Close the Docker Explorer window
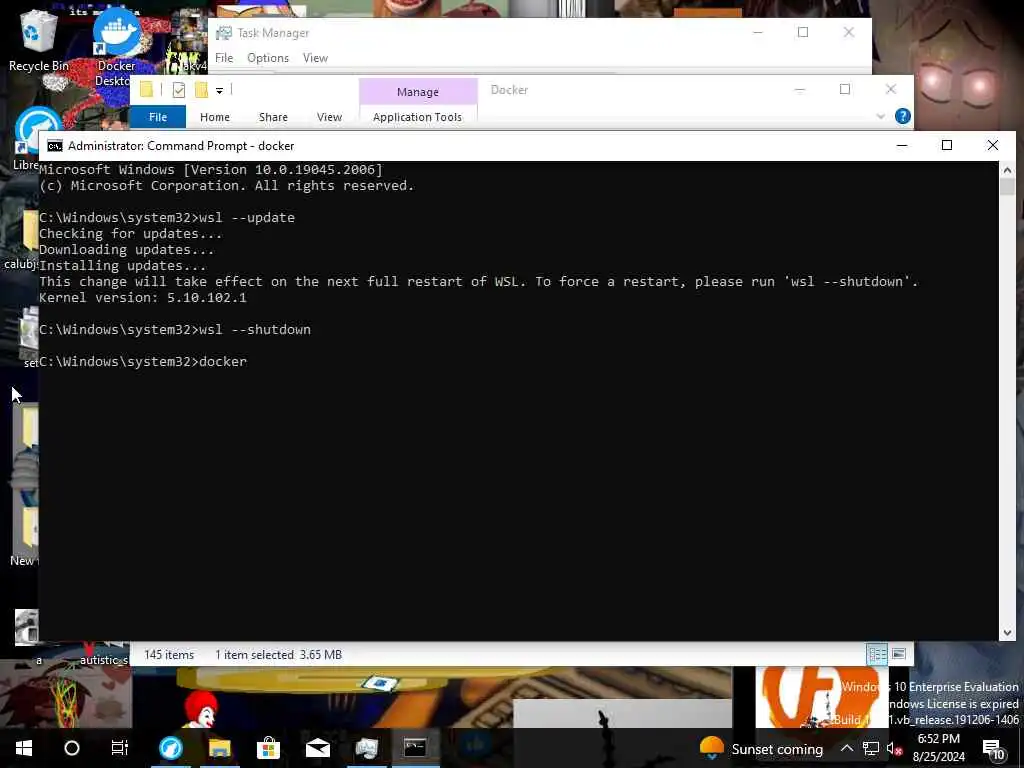This screenshot has width=1024, height=768. pos(891,89)
